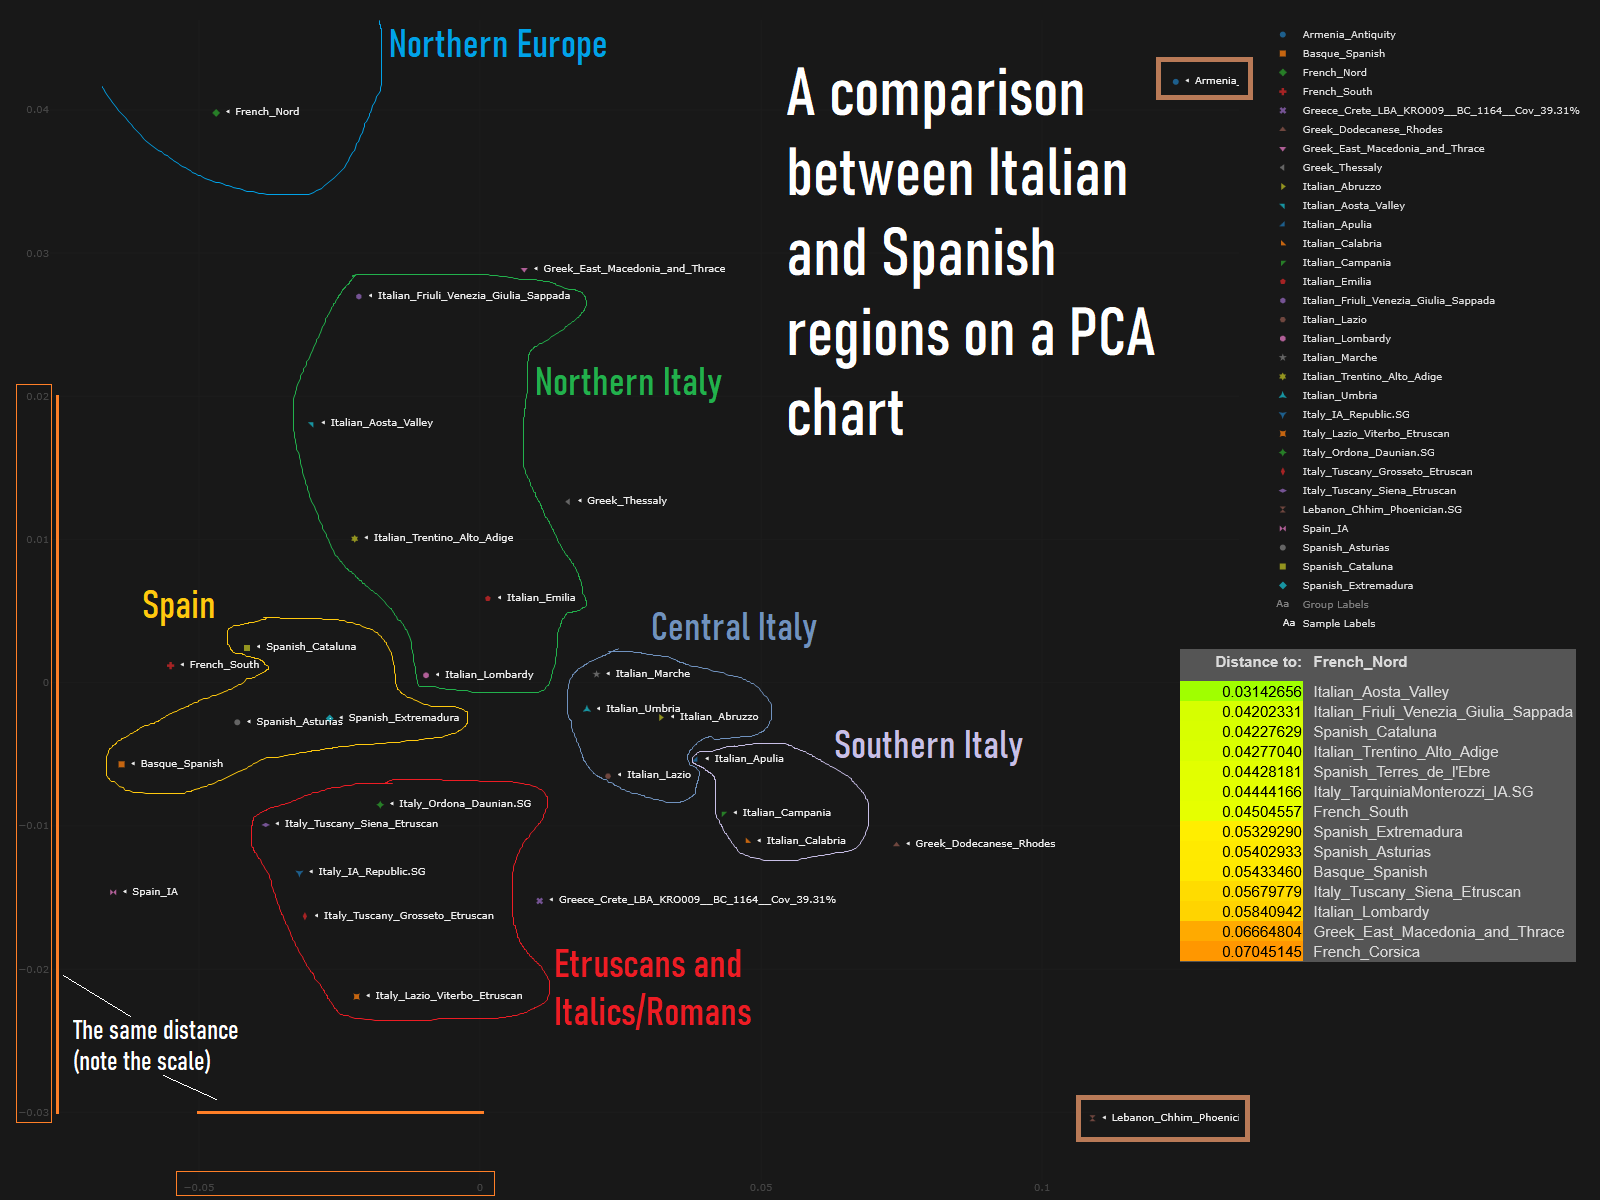Click the Lebanon_Chhim_Phoenici label on the plot

pos(1175,1118)
